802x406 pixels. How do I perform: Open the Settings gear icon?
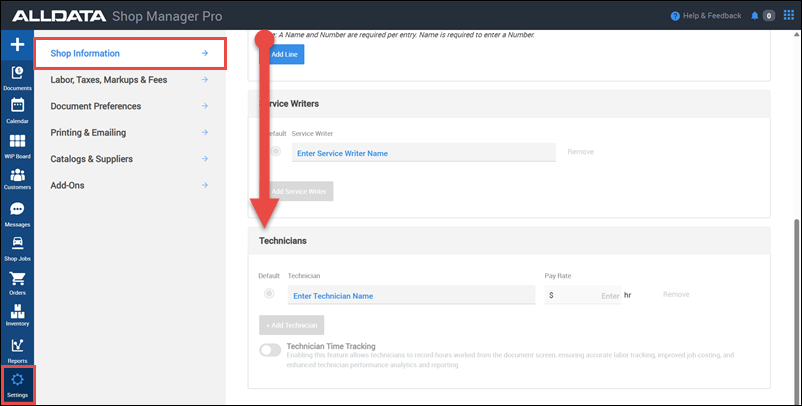[17, 384]
